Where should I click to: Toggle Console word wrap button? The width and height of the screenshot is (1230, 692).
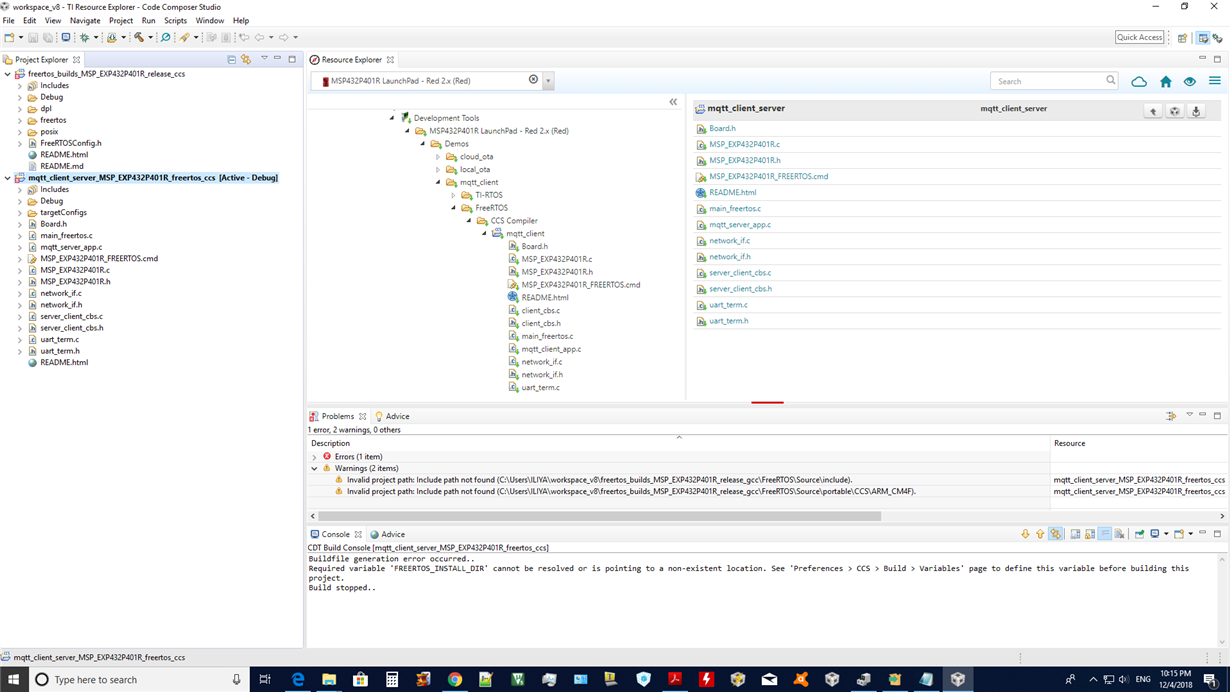1105,534
